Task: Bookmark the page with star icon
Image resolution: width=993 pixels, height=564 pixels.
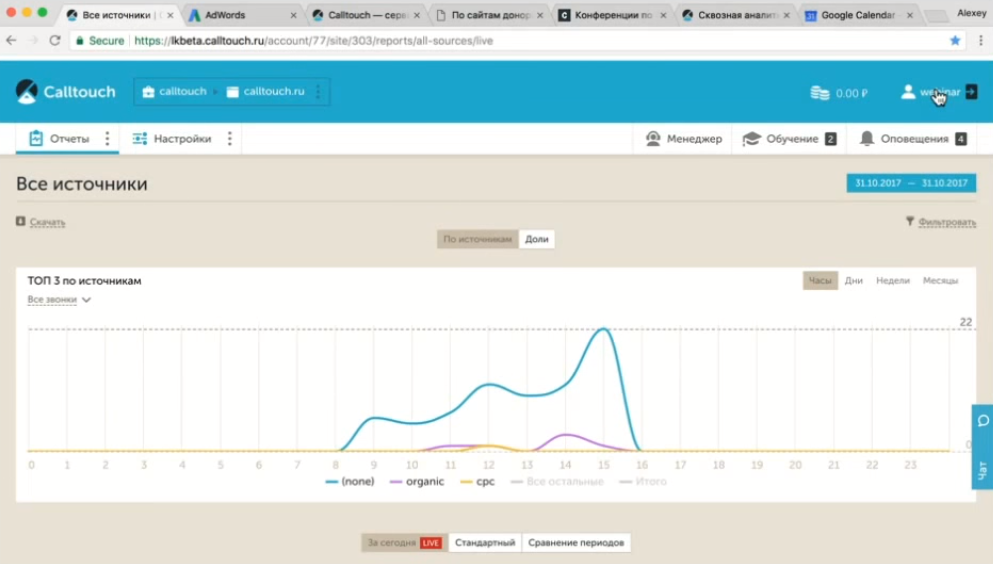Action: pos(955,41)
